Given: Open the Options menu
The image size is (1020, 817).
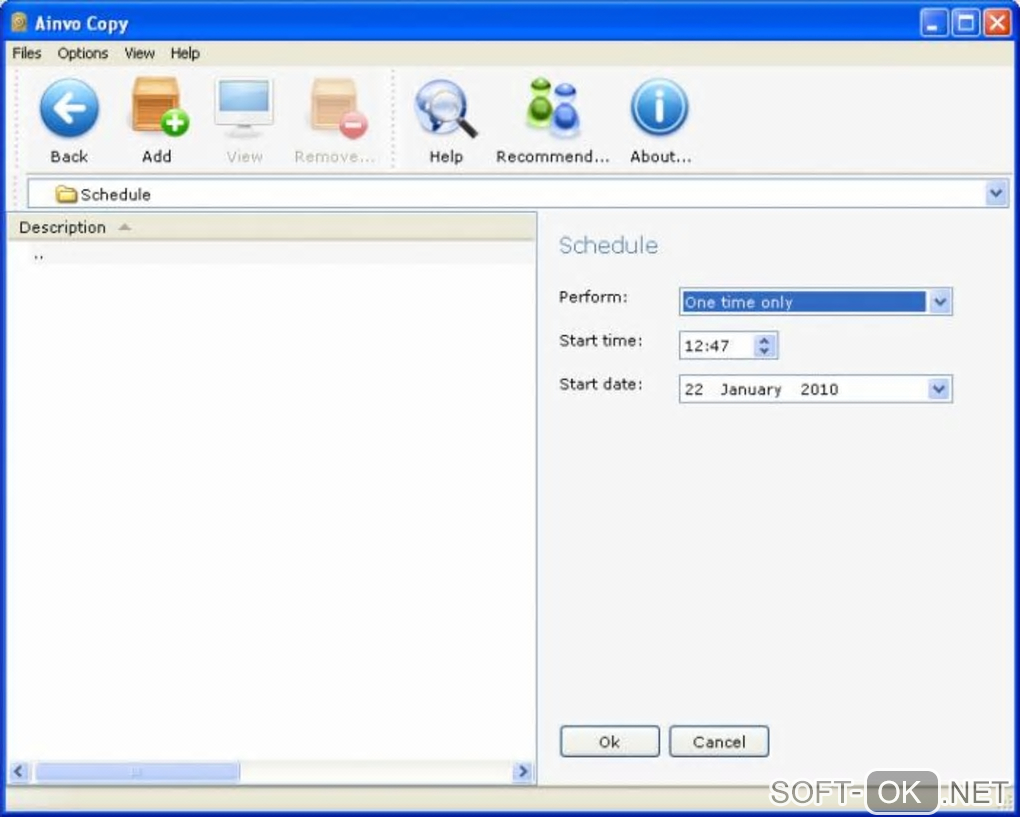Looking at the screenshot, I should tap(83, 53).
